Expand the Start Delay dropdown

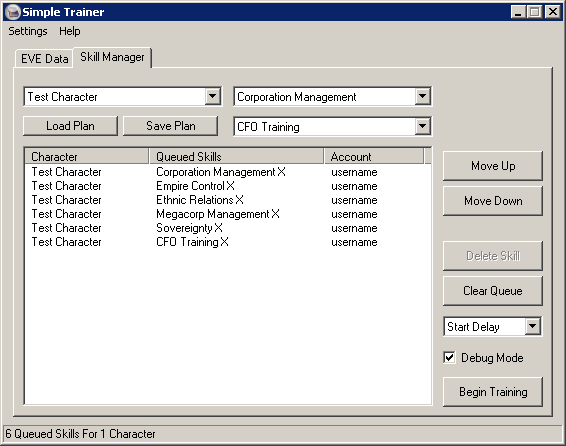532,327
